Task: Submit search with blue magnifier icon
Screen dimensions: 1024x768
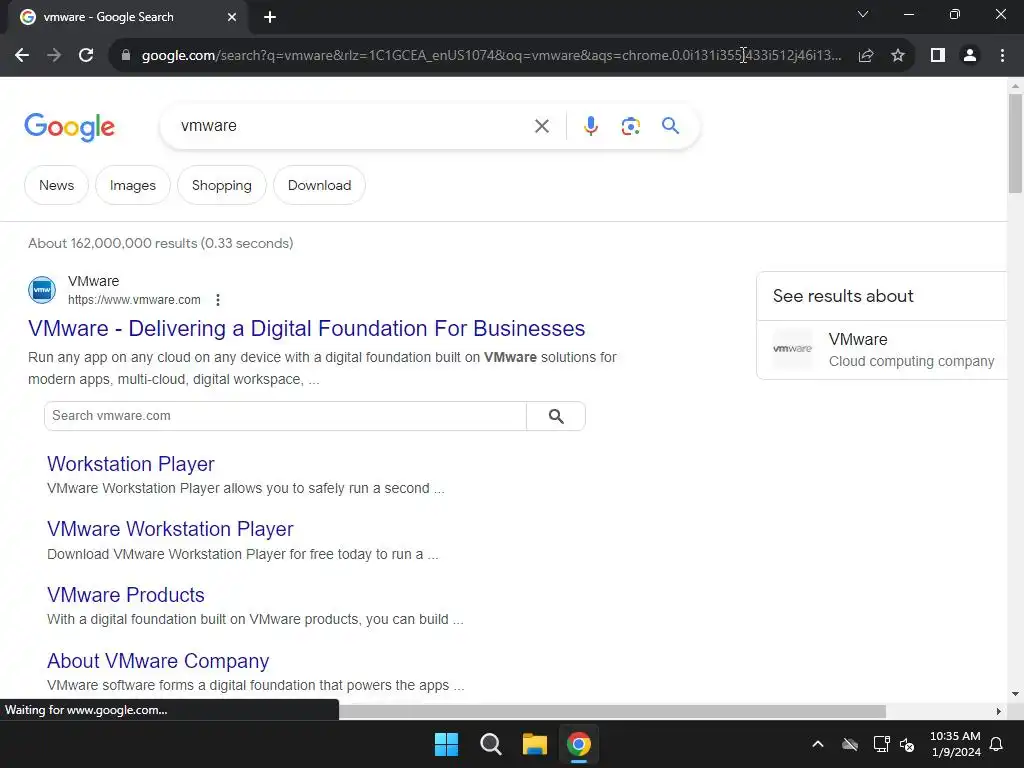Action: point(671,125)
